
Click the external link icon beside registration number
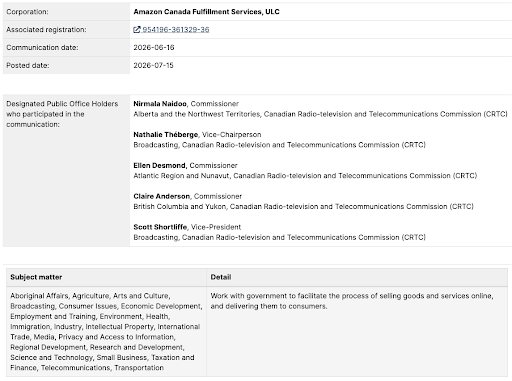click(137, 30)
